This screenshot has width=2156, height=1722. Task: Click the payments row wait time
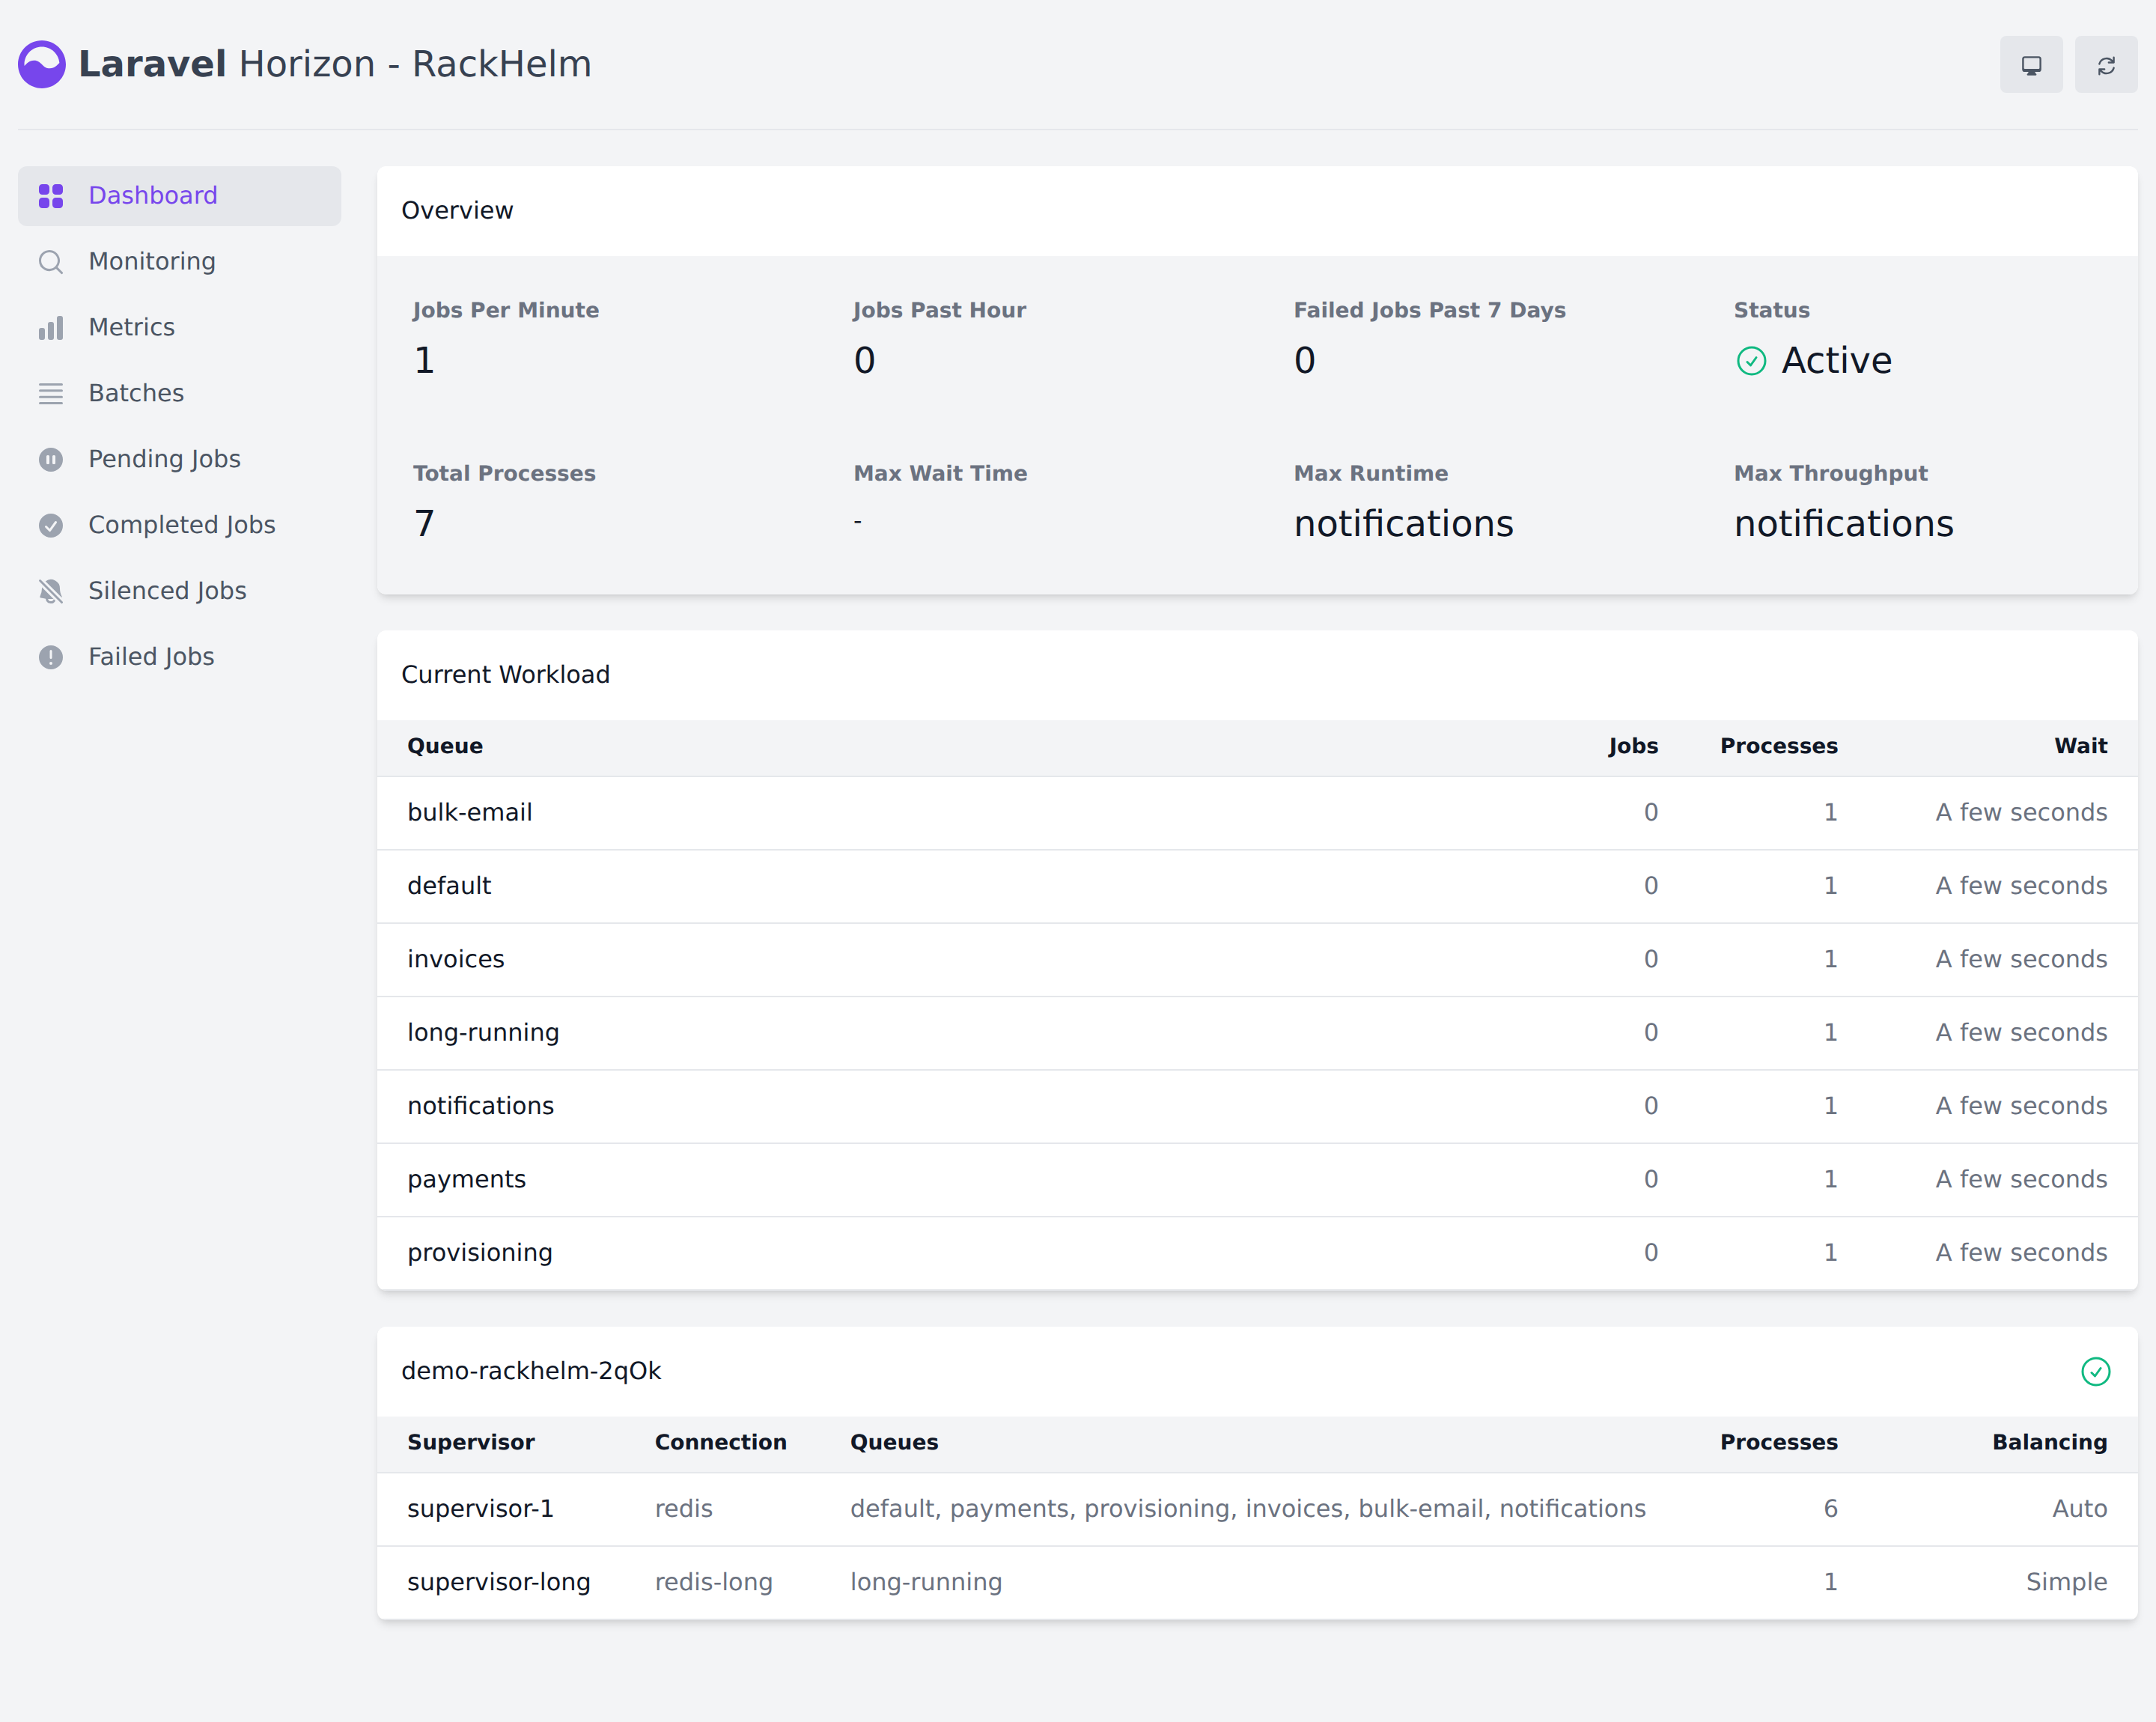tap(2021, 1180)
